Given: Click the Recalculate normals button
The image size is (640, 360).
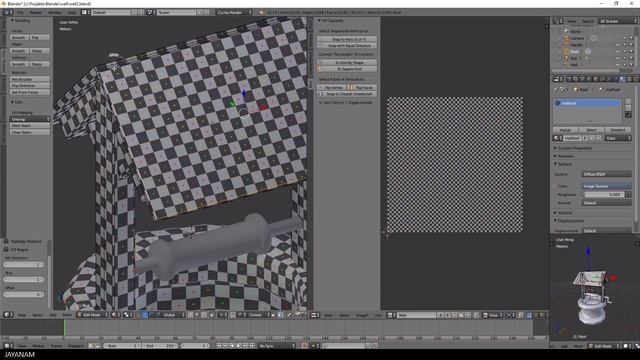Looking at the screenshot, I should point(30,79).
